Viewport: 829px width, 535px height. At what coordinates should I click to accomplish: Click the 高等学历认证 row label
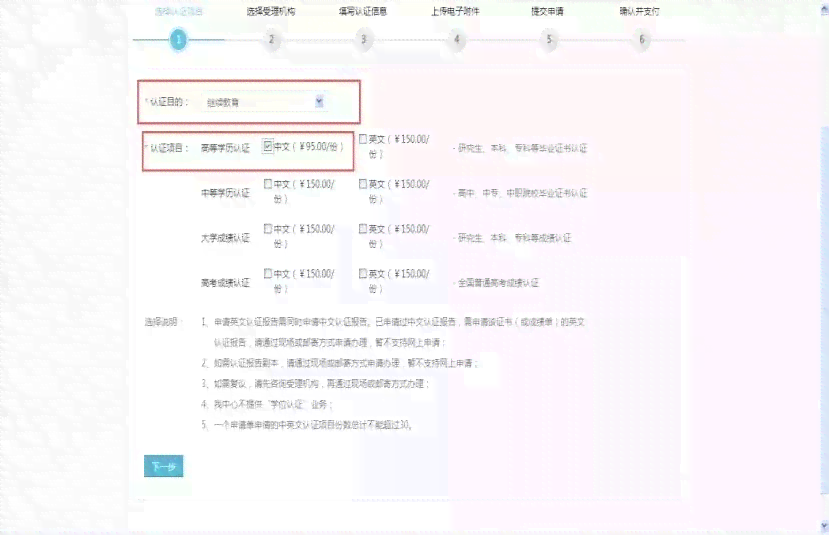point(225,149)
